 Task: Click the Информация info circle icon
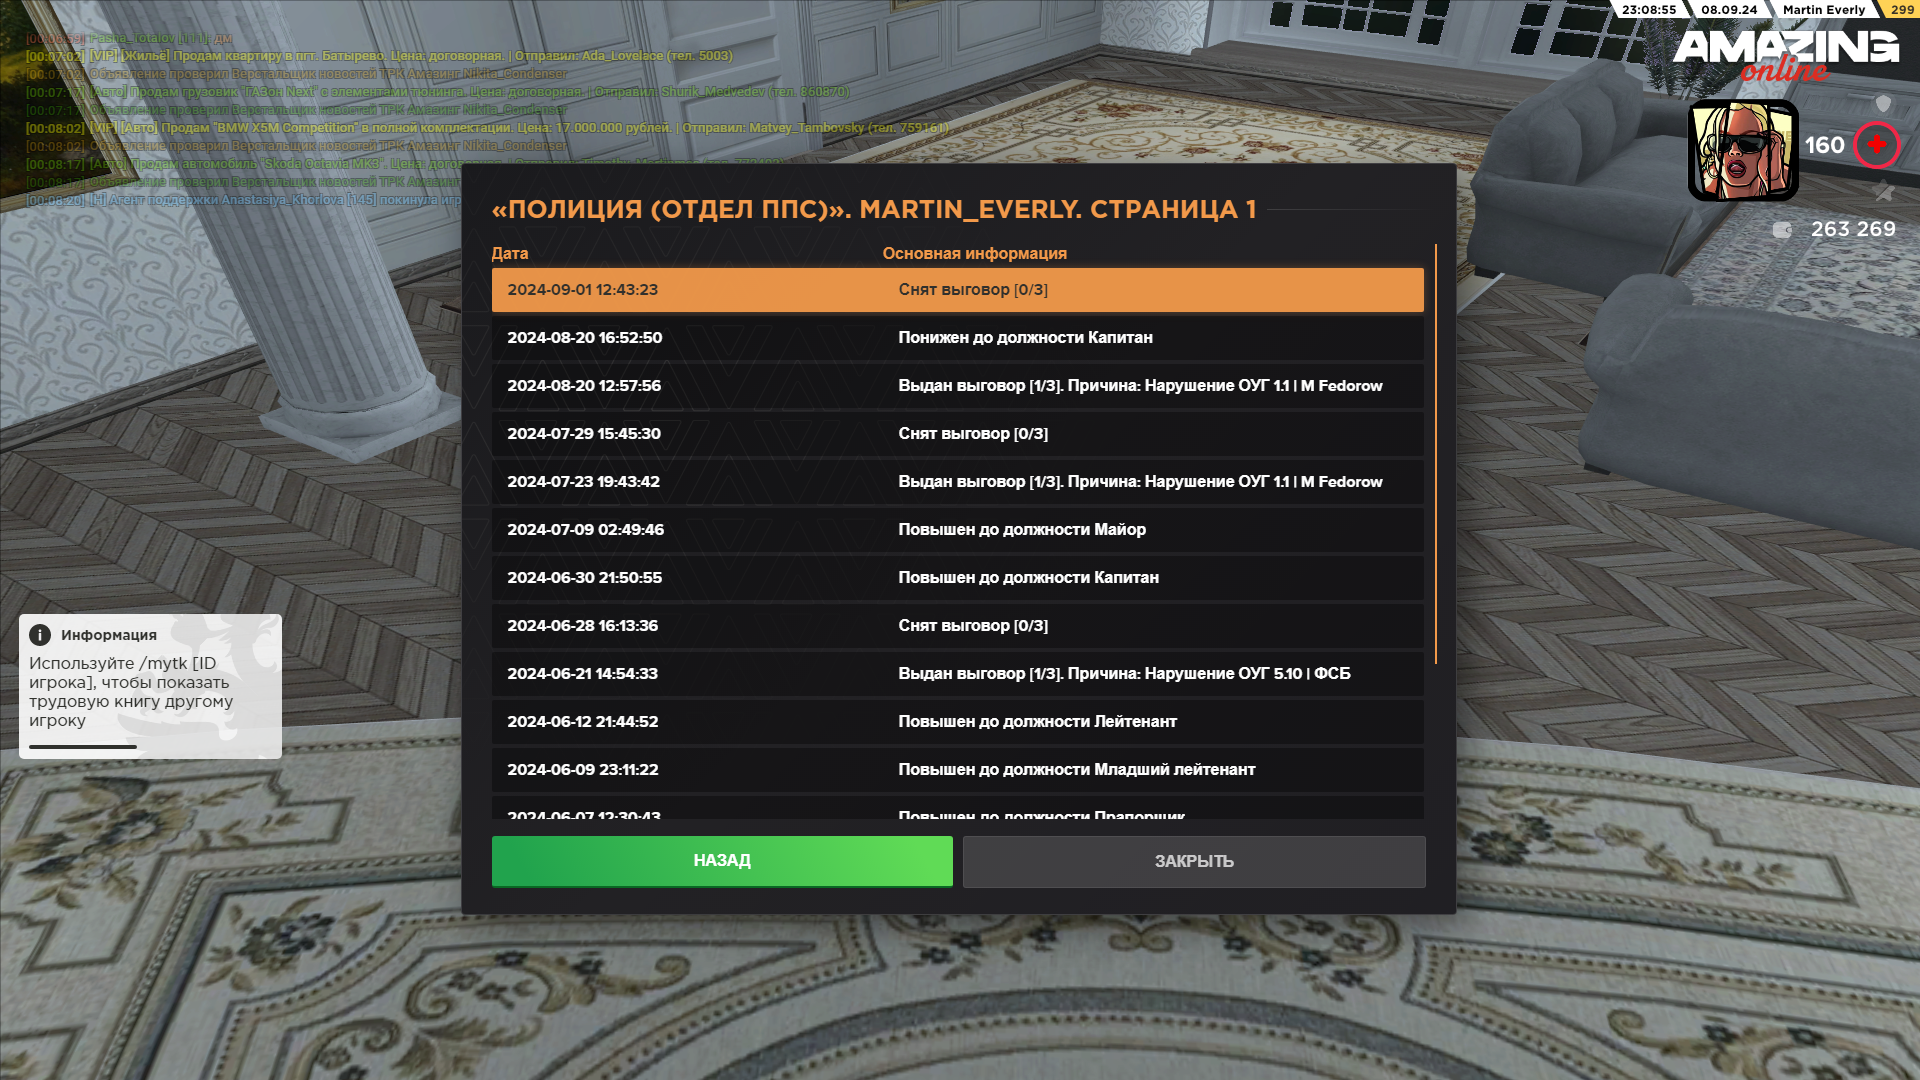[x=40, y=635]
